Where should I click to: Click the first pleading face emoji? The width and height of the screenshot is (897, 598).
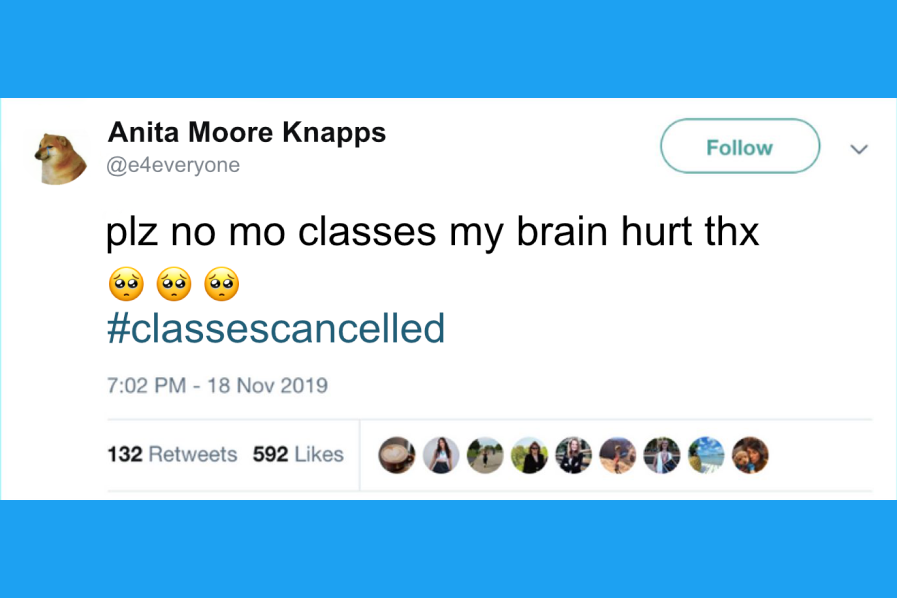coord(125,286)
